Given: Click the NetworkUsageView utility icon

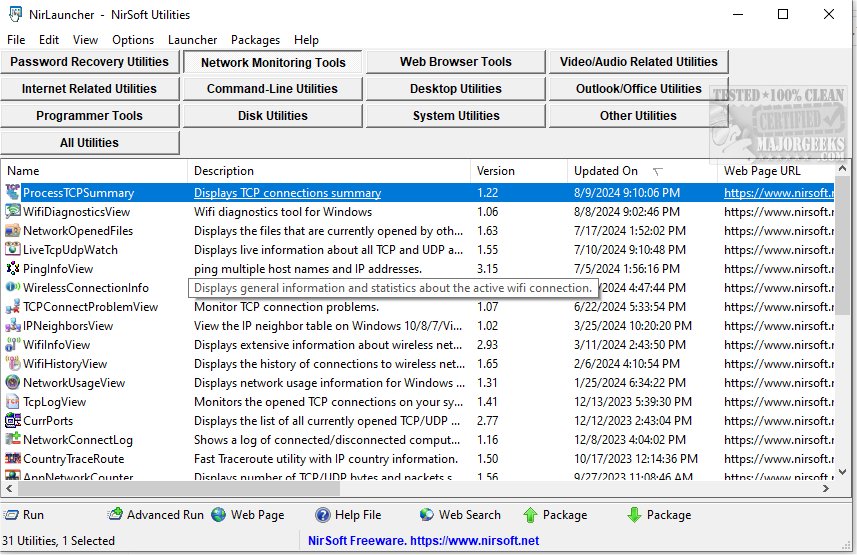Looking at the screenshot, I should (x=13, y=383).
